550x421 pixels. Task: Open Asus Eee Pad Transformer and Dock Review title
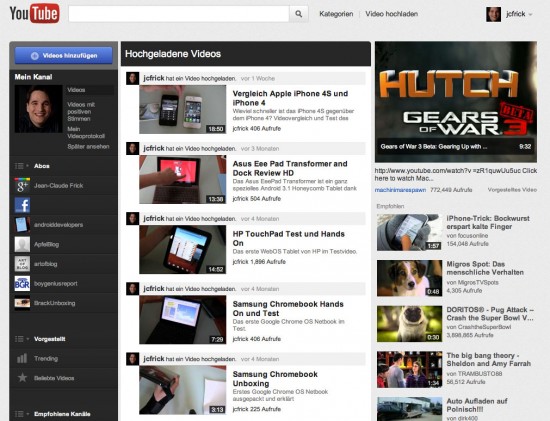[290, 168]
